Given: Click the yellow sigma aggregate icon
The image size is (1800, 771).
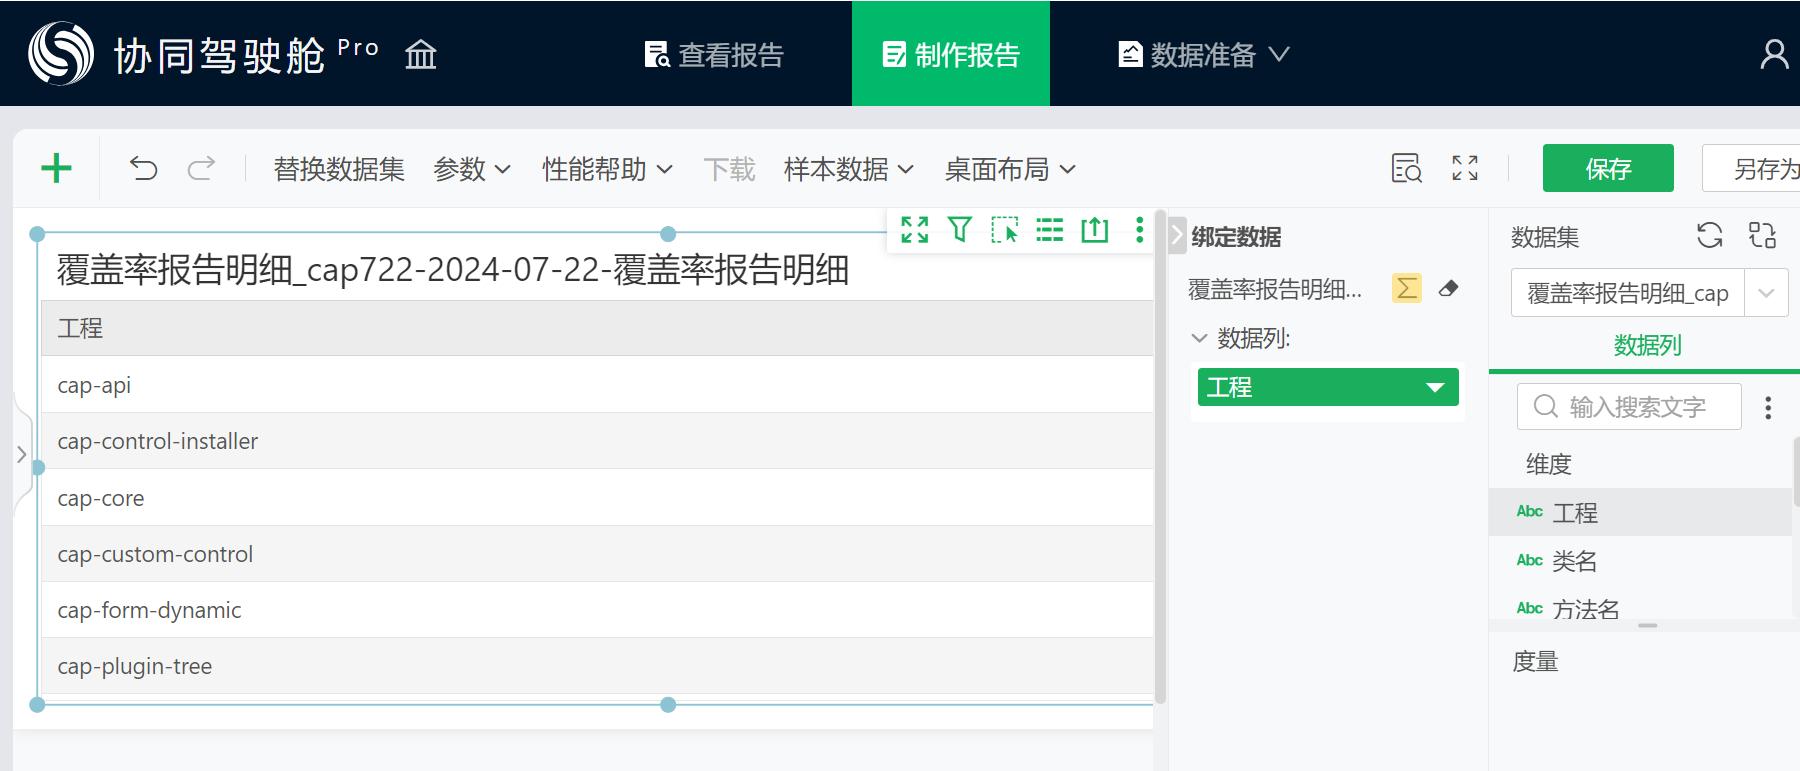Looking at the screenshot, I should coord(1407,289).
